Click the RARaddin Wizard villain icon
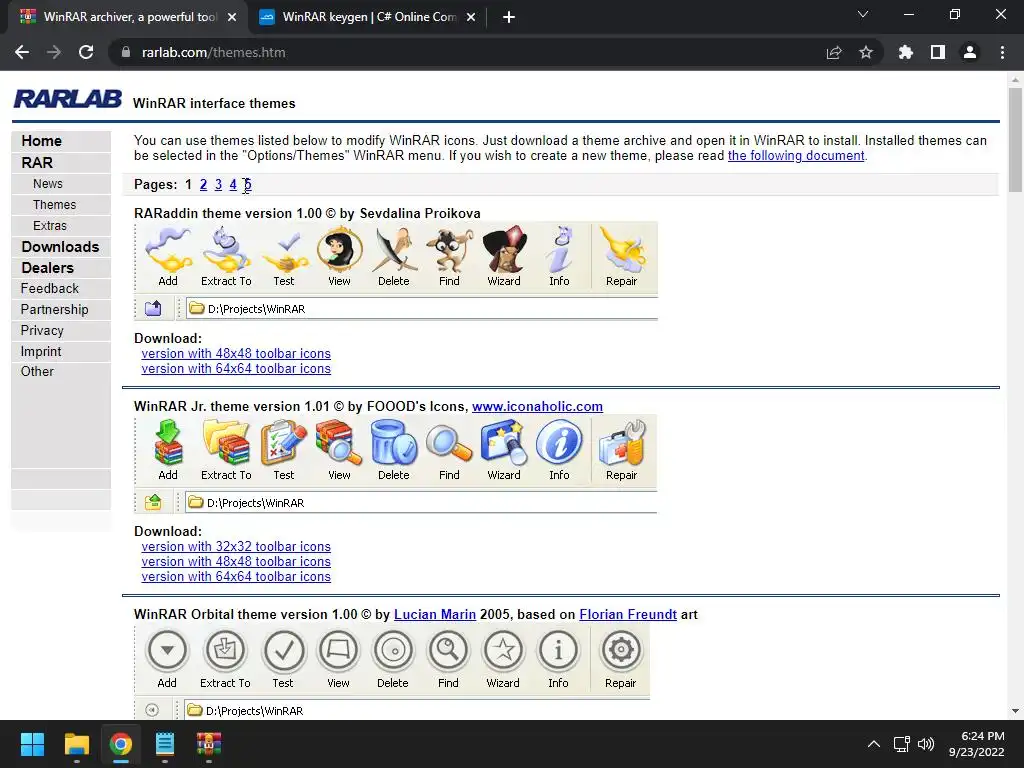This screenshot has width=1024, height=768. click(x=504, y=249)
